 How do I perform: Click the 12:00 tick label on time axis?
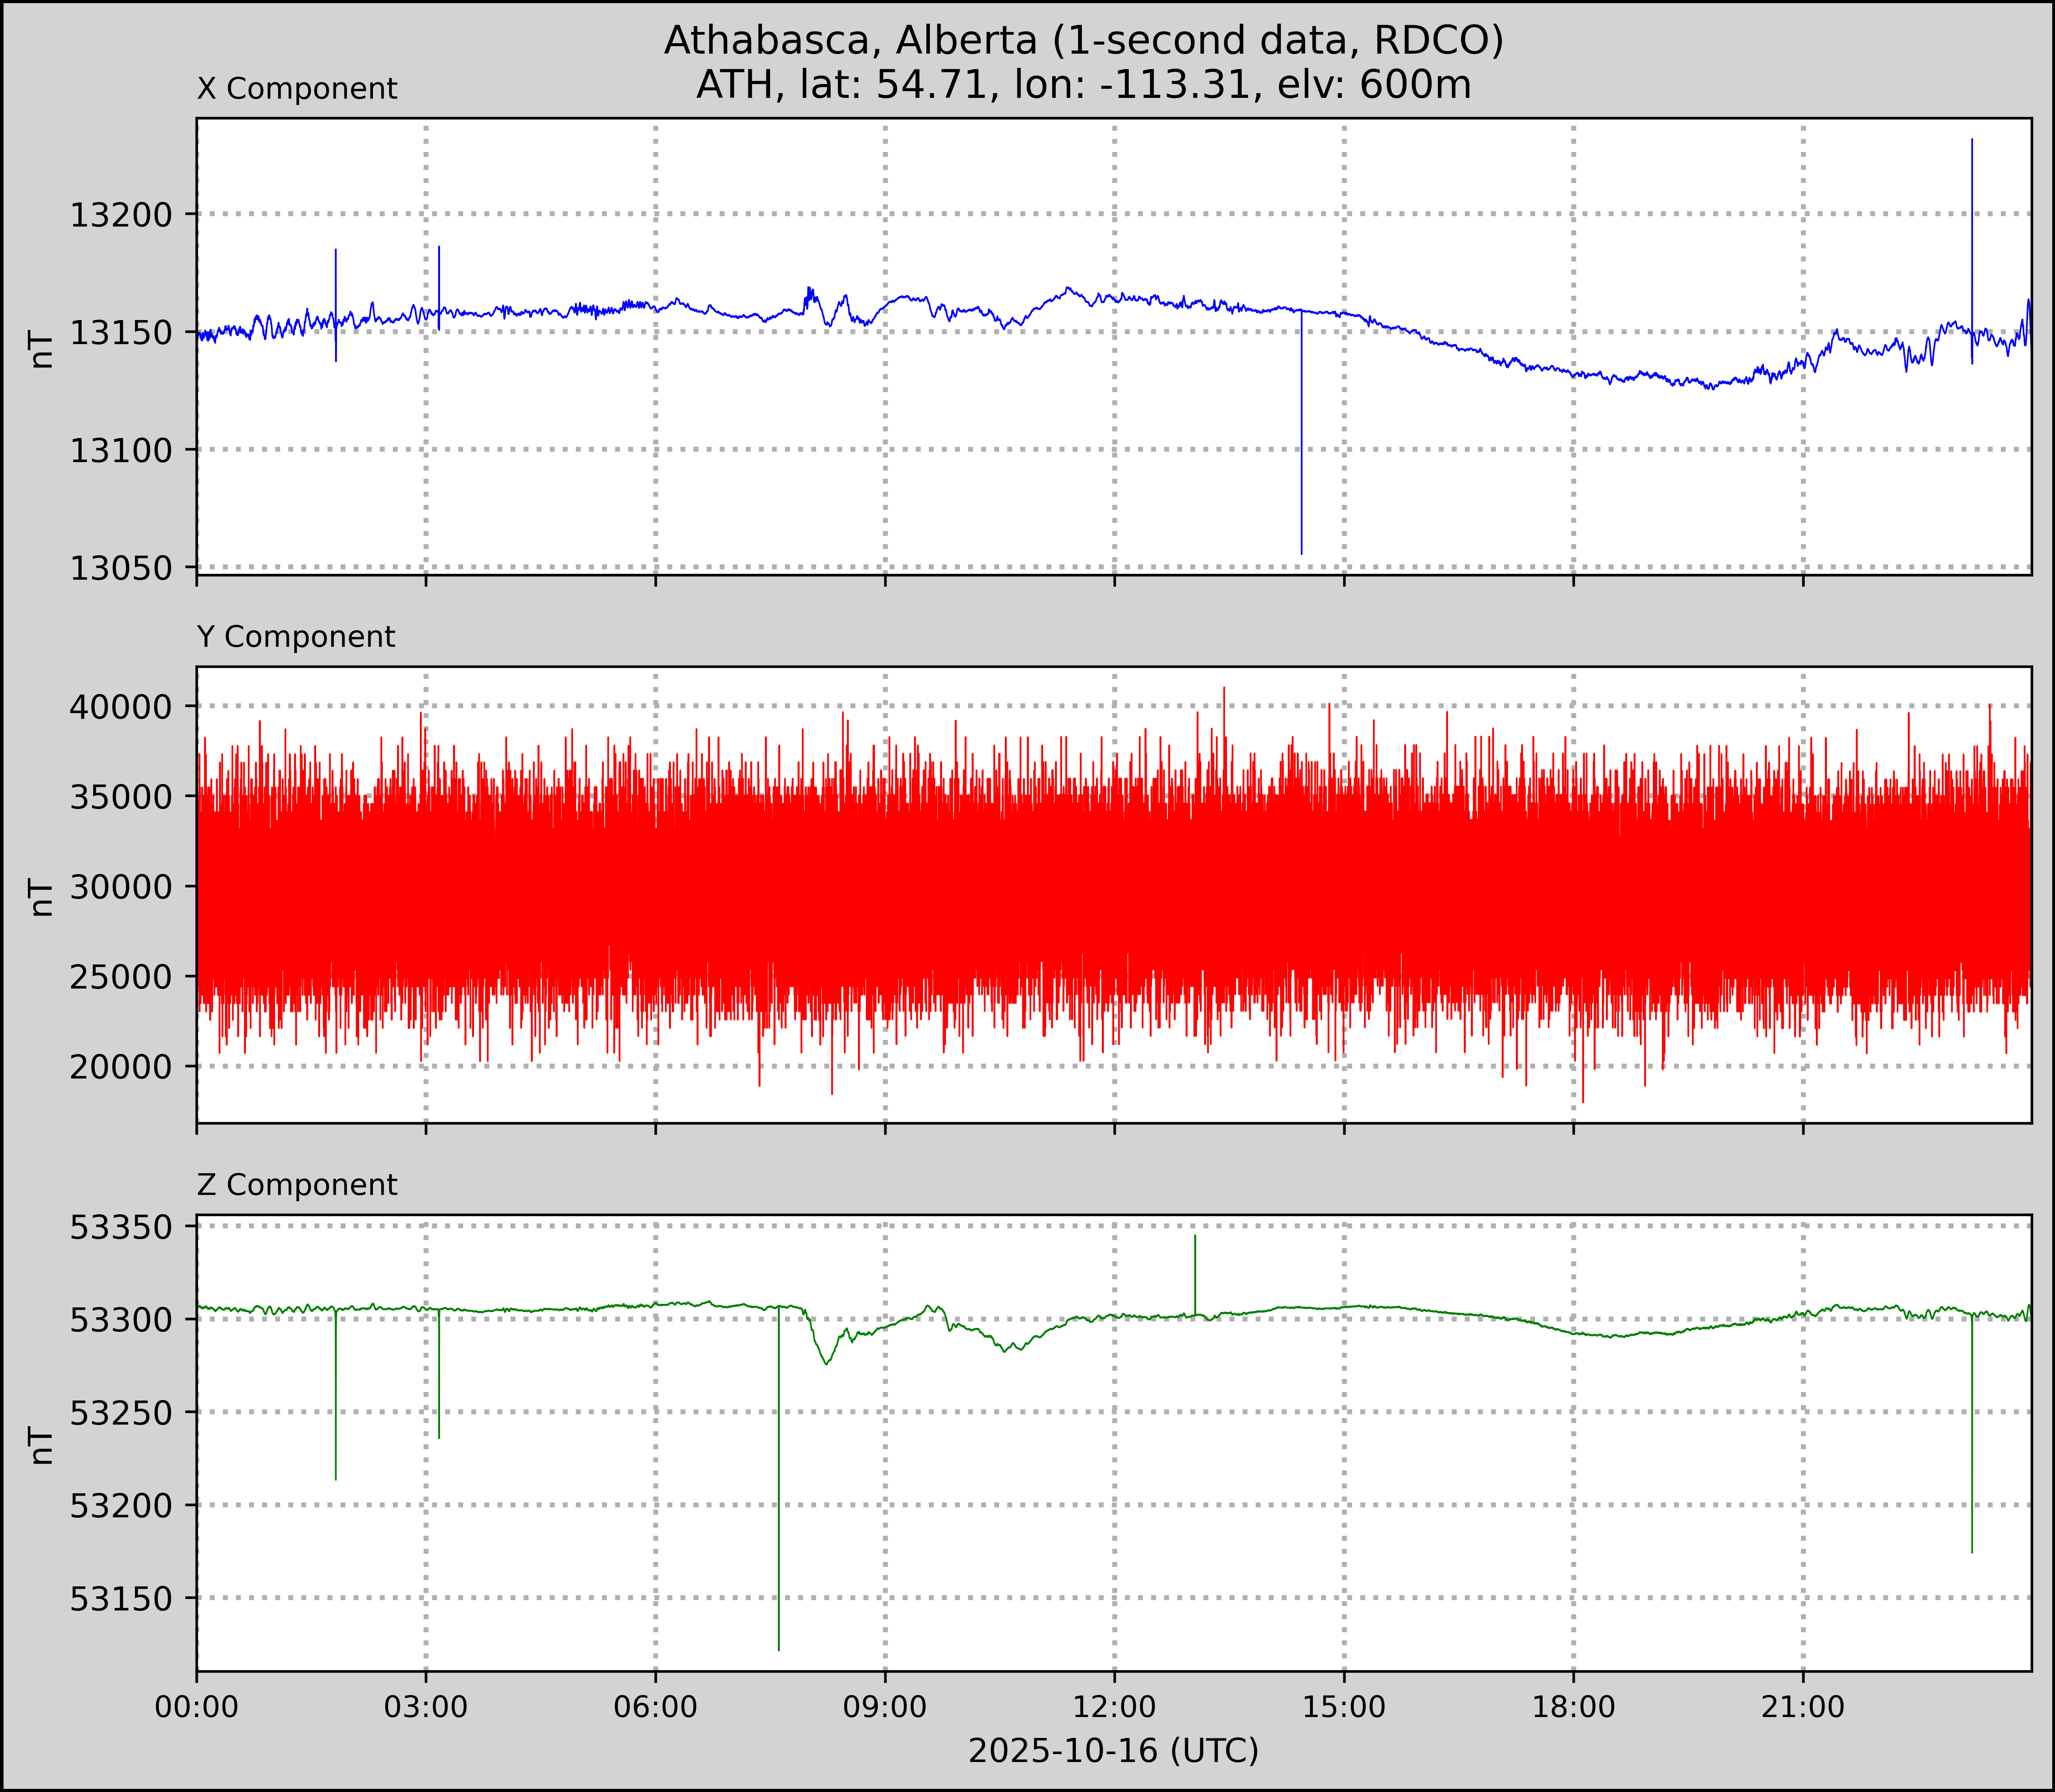click(x=1114, y=1706)
